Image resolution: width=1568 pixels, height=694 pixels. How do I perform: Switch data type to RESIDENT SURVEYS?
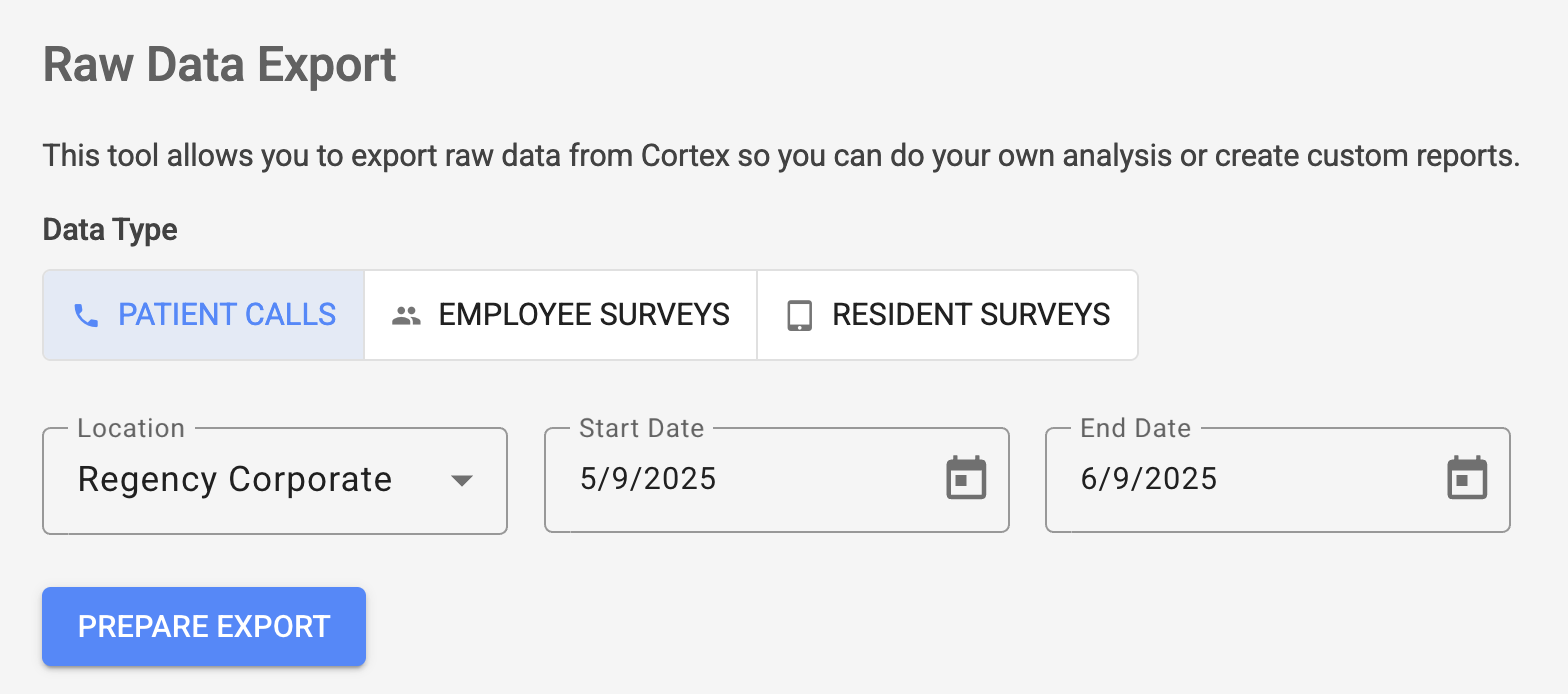947,315
